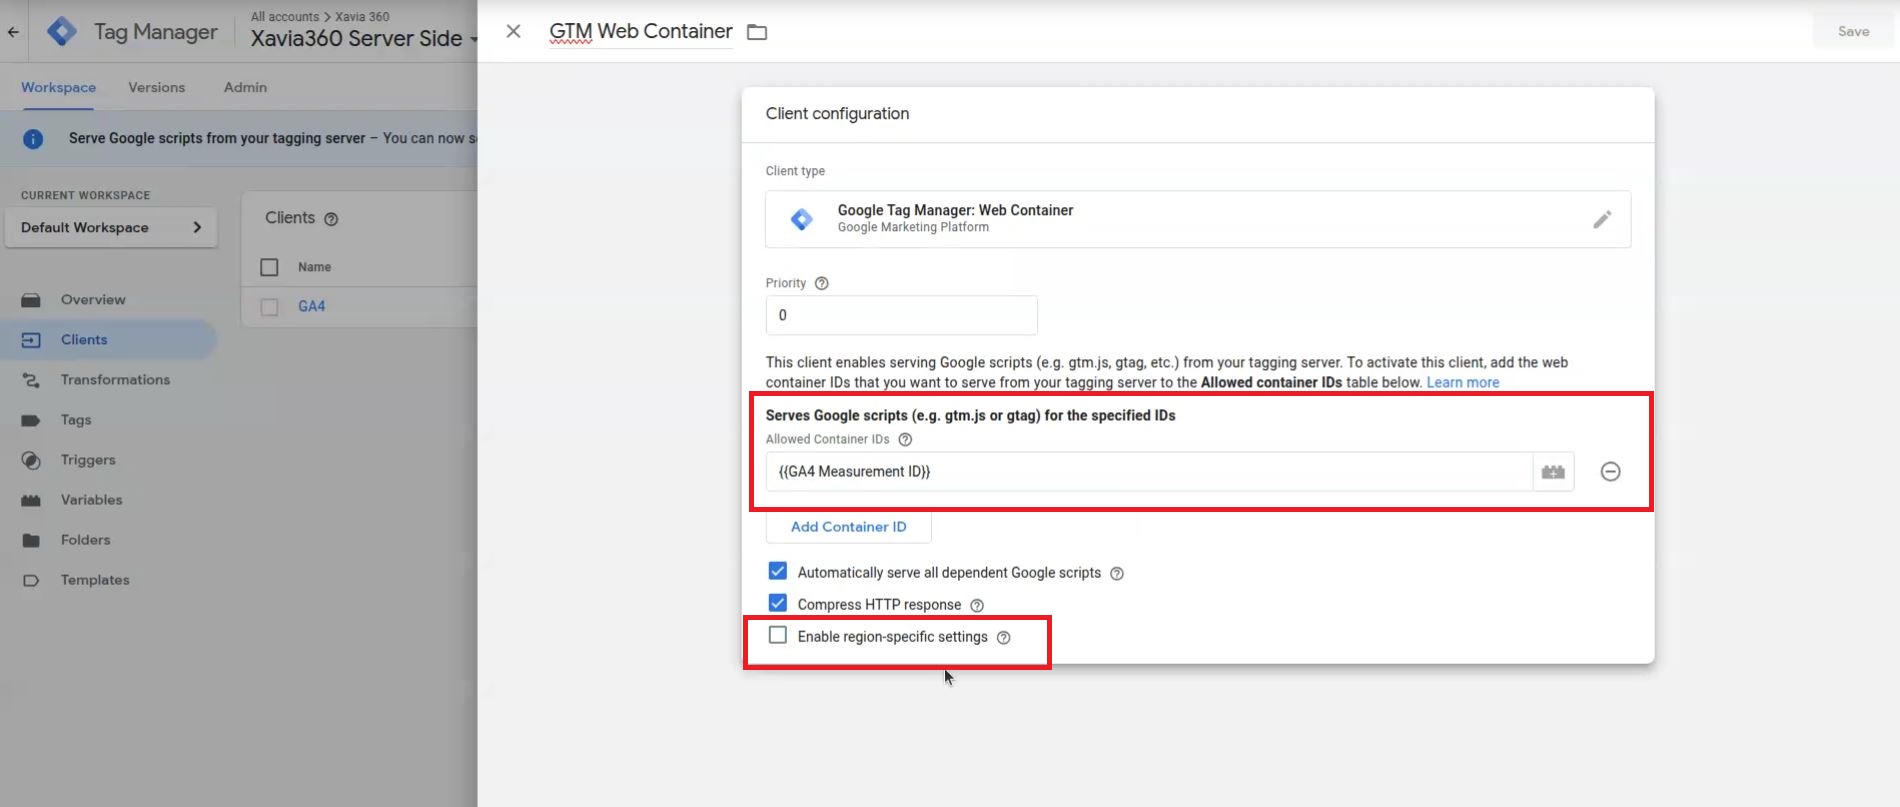1900x807 pixels.
Task: Open help for the Priority field
Action: [822, 283]
